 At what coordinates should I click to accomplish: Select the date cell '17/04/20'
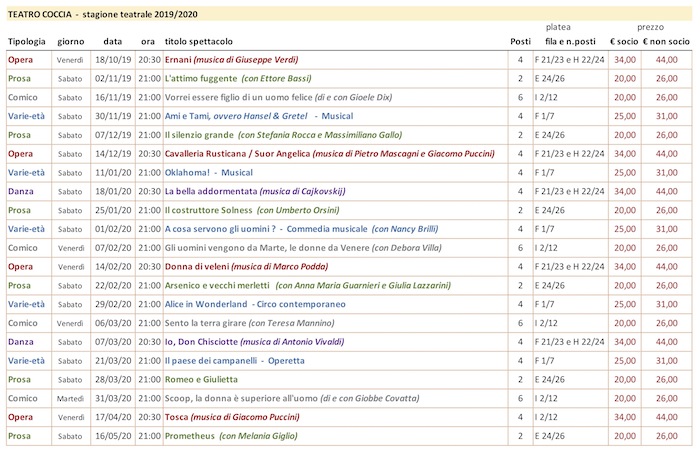coord(113,417)
